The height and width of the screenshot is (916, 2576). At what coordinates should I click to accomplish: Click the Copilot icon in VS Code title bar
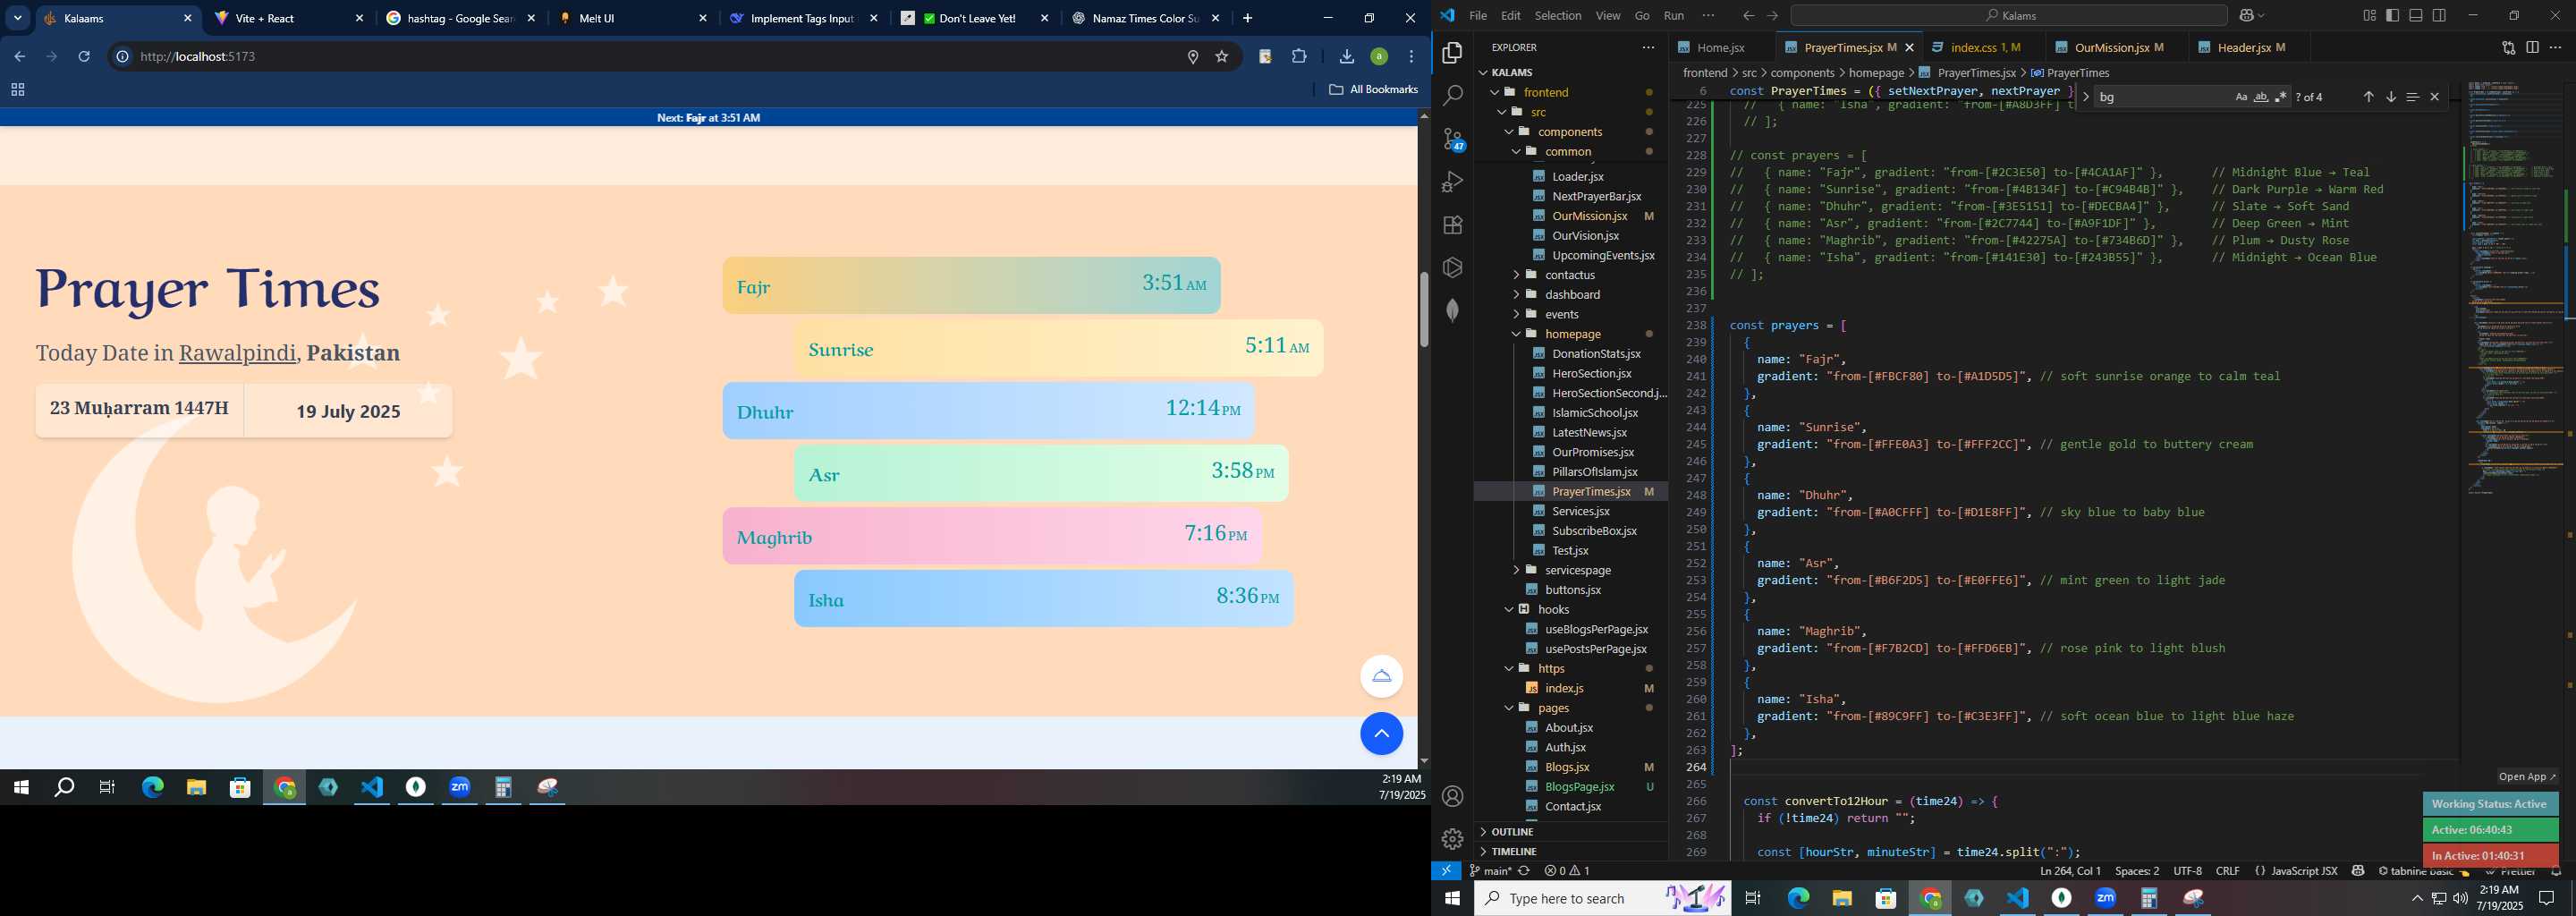(x=2245, y=16)
